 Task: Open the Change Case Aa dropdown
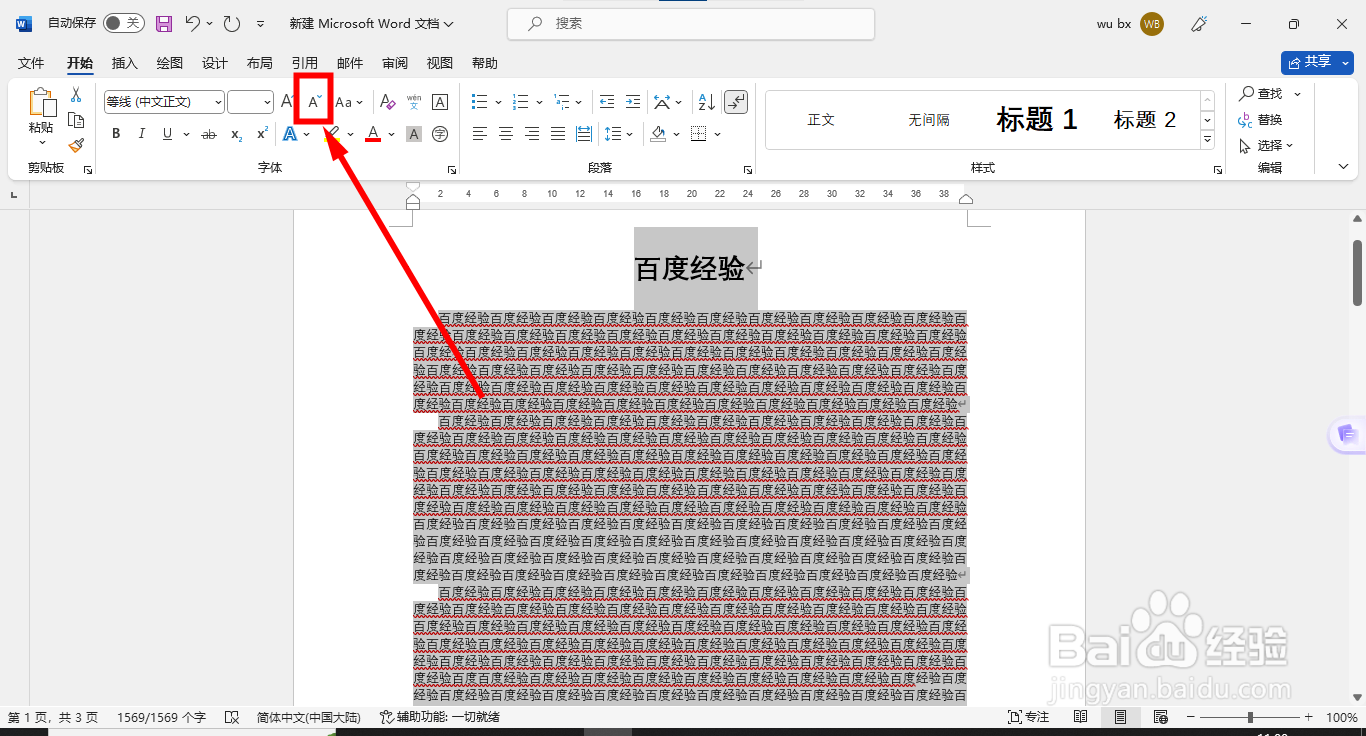(349, 102)
